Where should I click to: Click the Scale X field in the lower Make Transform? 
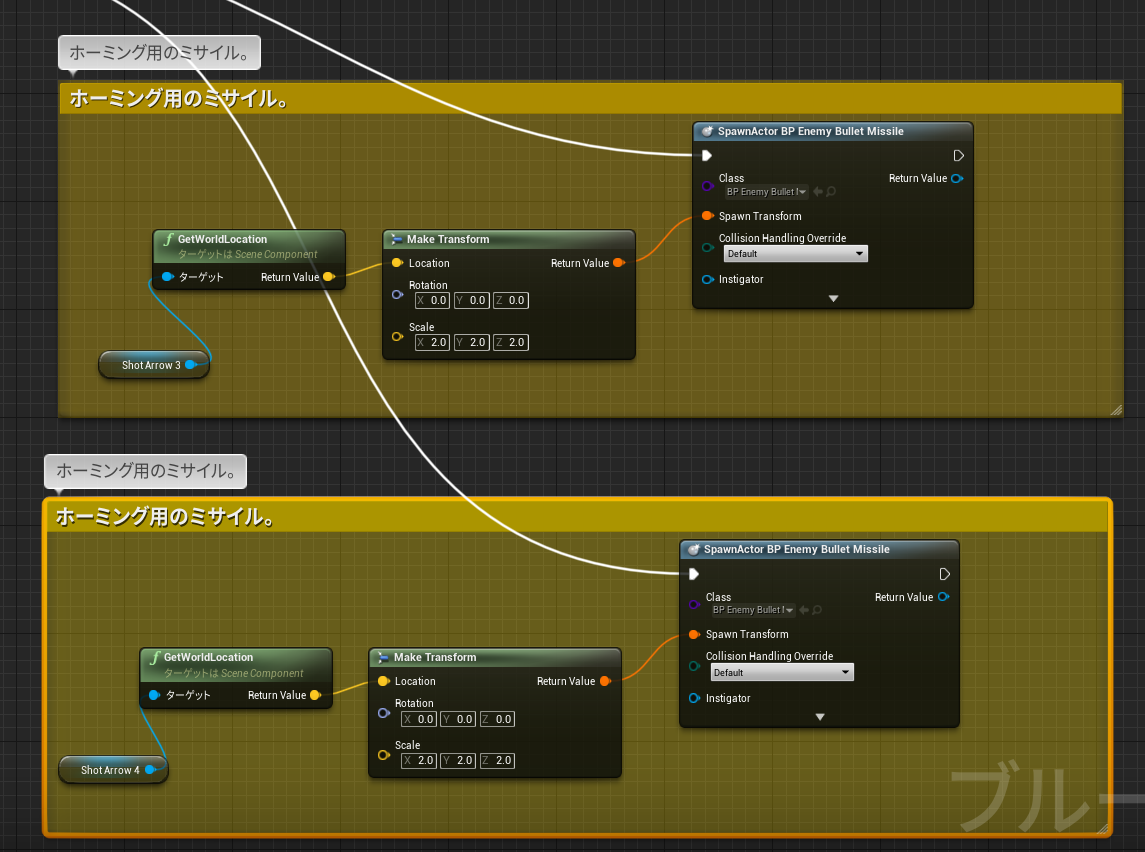click(418, 760)
